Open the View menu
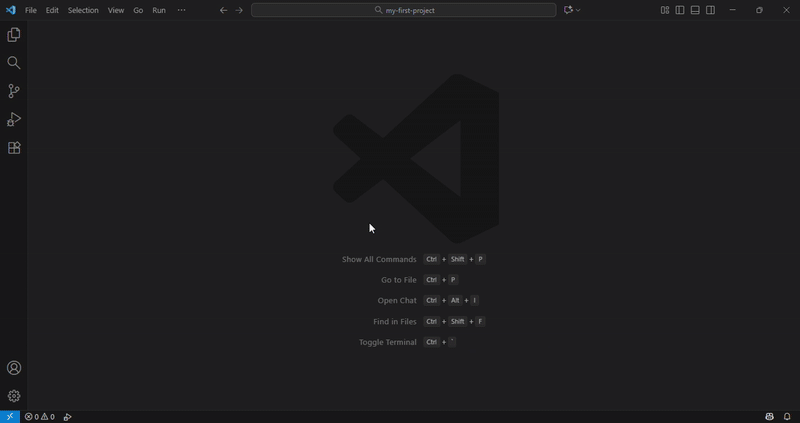 tap(116, 10)
